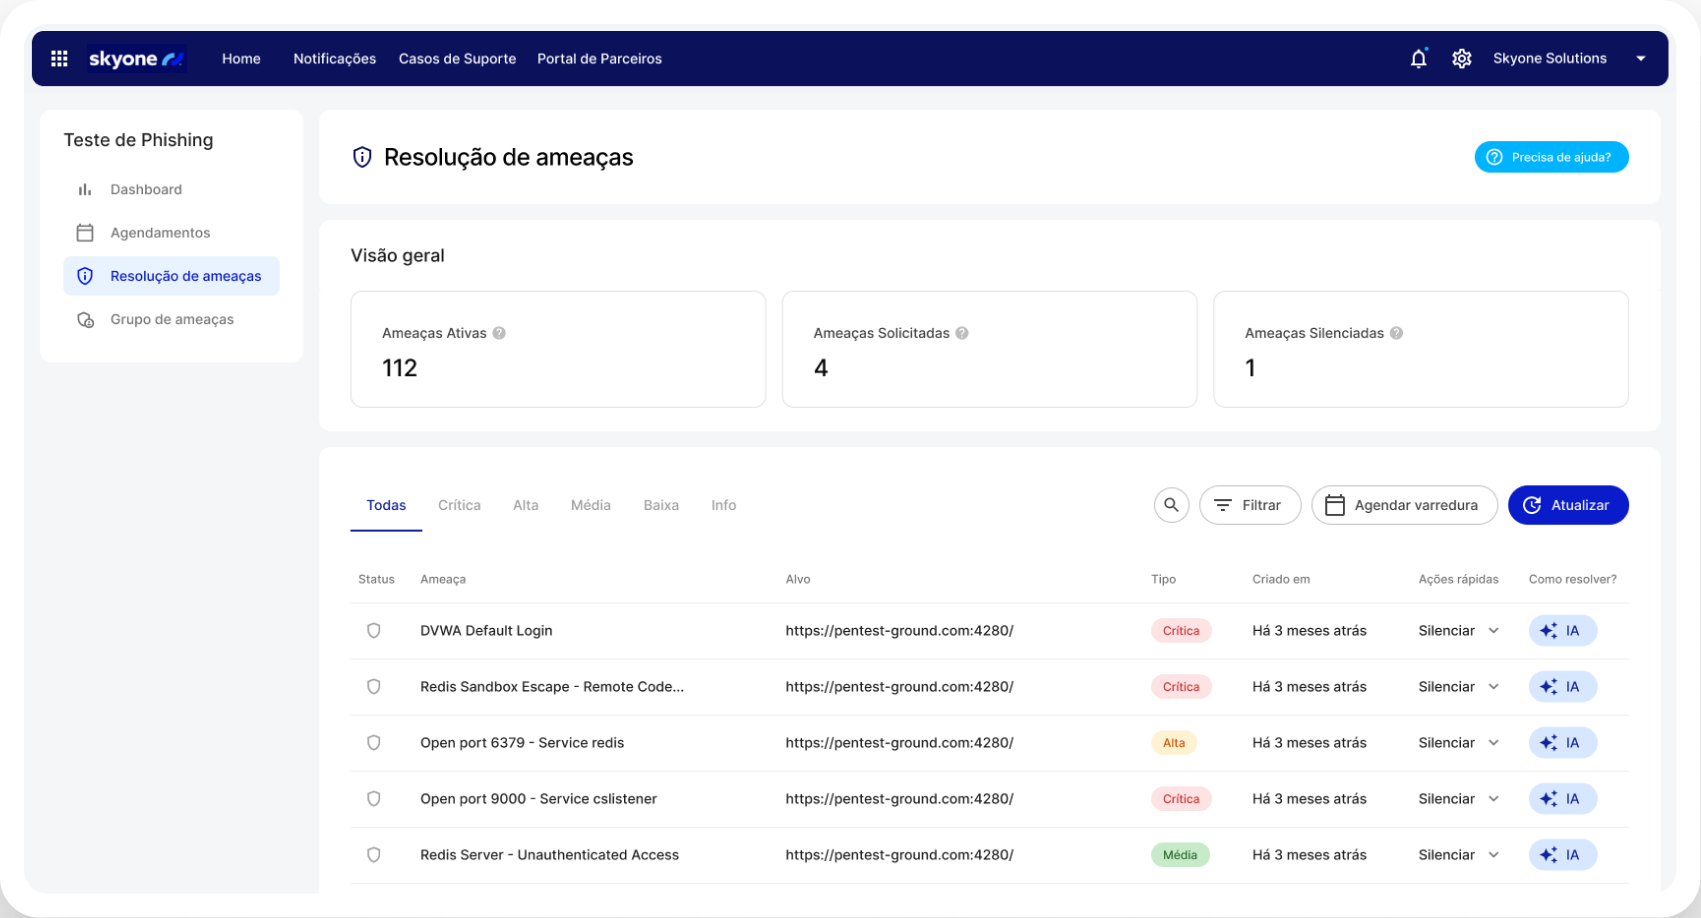Switch to the Crítica tab
This screenshot has height=918, width=1701.
coord(459,505)
